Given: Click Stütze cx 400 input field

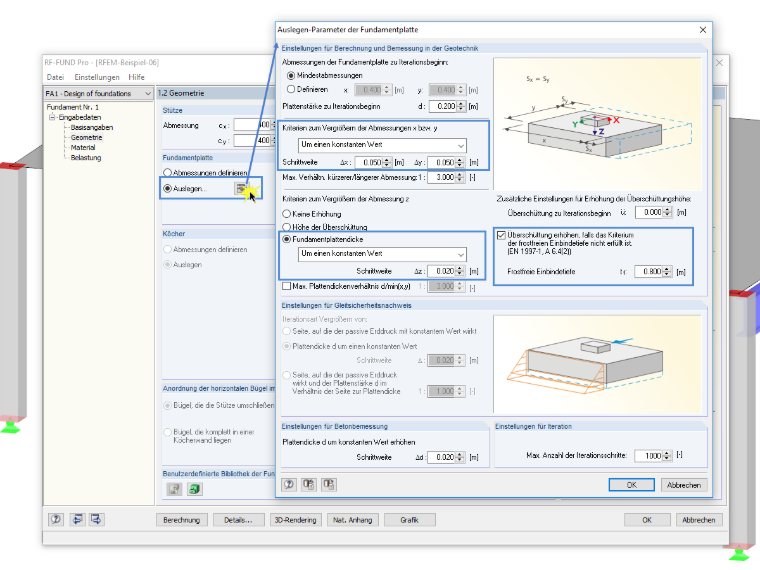Looking at the screenshot, I should click(253, 125).
